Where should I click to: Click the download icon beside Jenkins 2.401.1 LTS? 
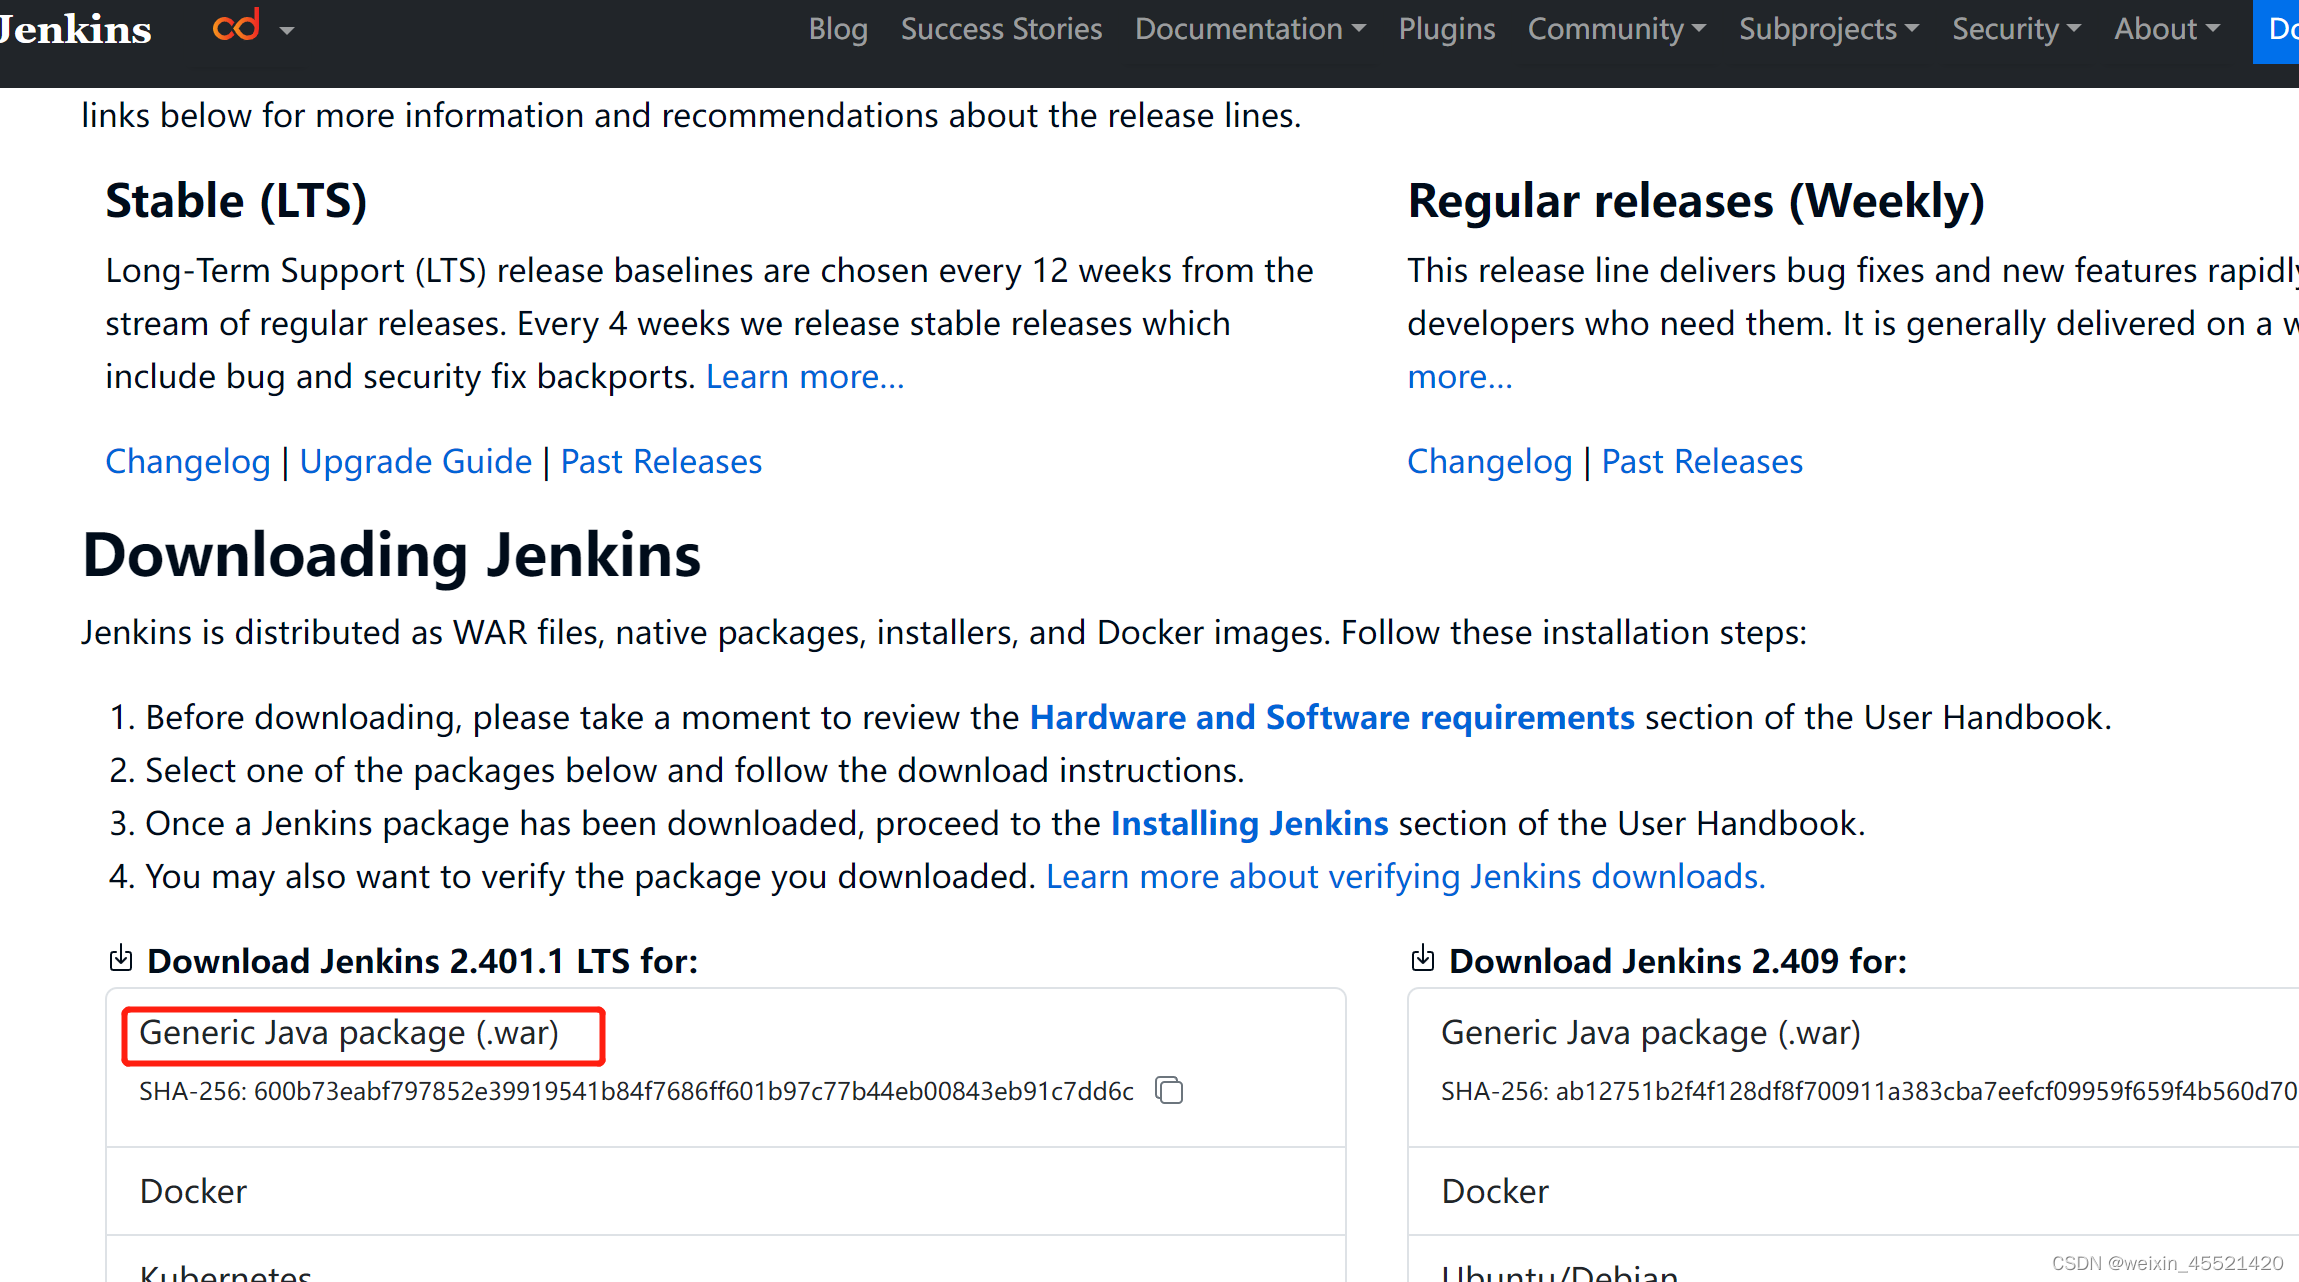coord(120,958)
